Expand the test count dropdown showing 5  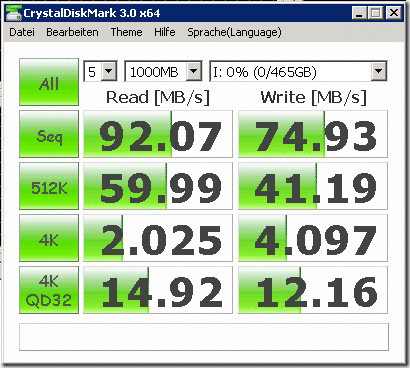pyautogui.click(x=100, y=71)
